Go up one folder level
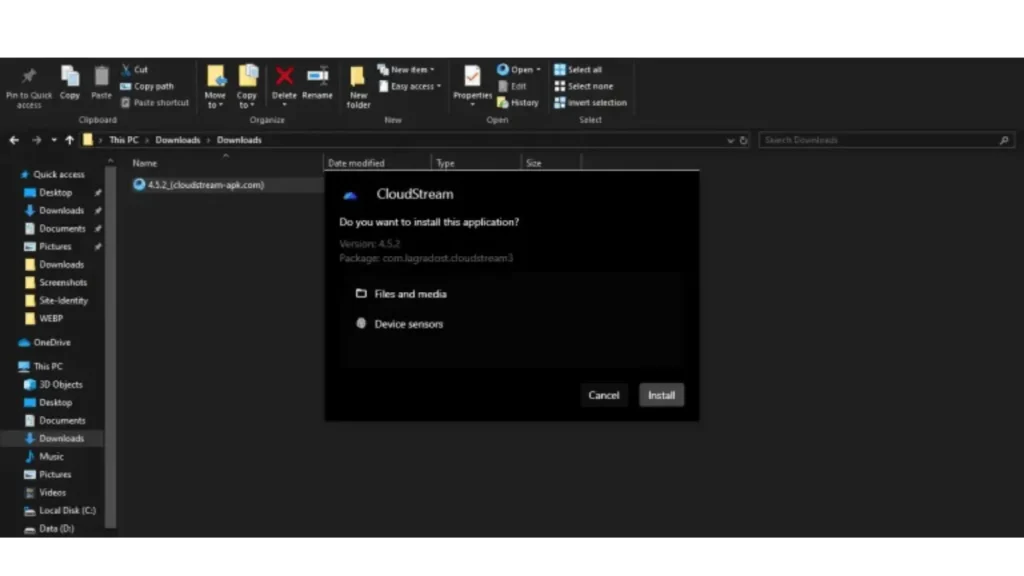This screenshot has height=576, width=1024. coord(69,140)
